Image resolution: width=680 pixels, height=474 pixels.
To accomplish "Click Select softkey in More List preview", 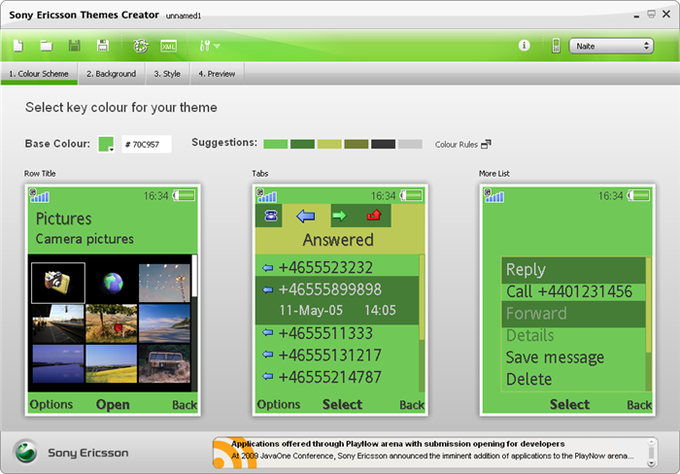I will 569,404.
